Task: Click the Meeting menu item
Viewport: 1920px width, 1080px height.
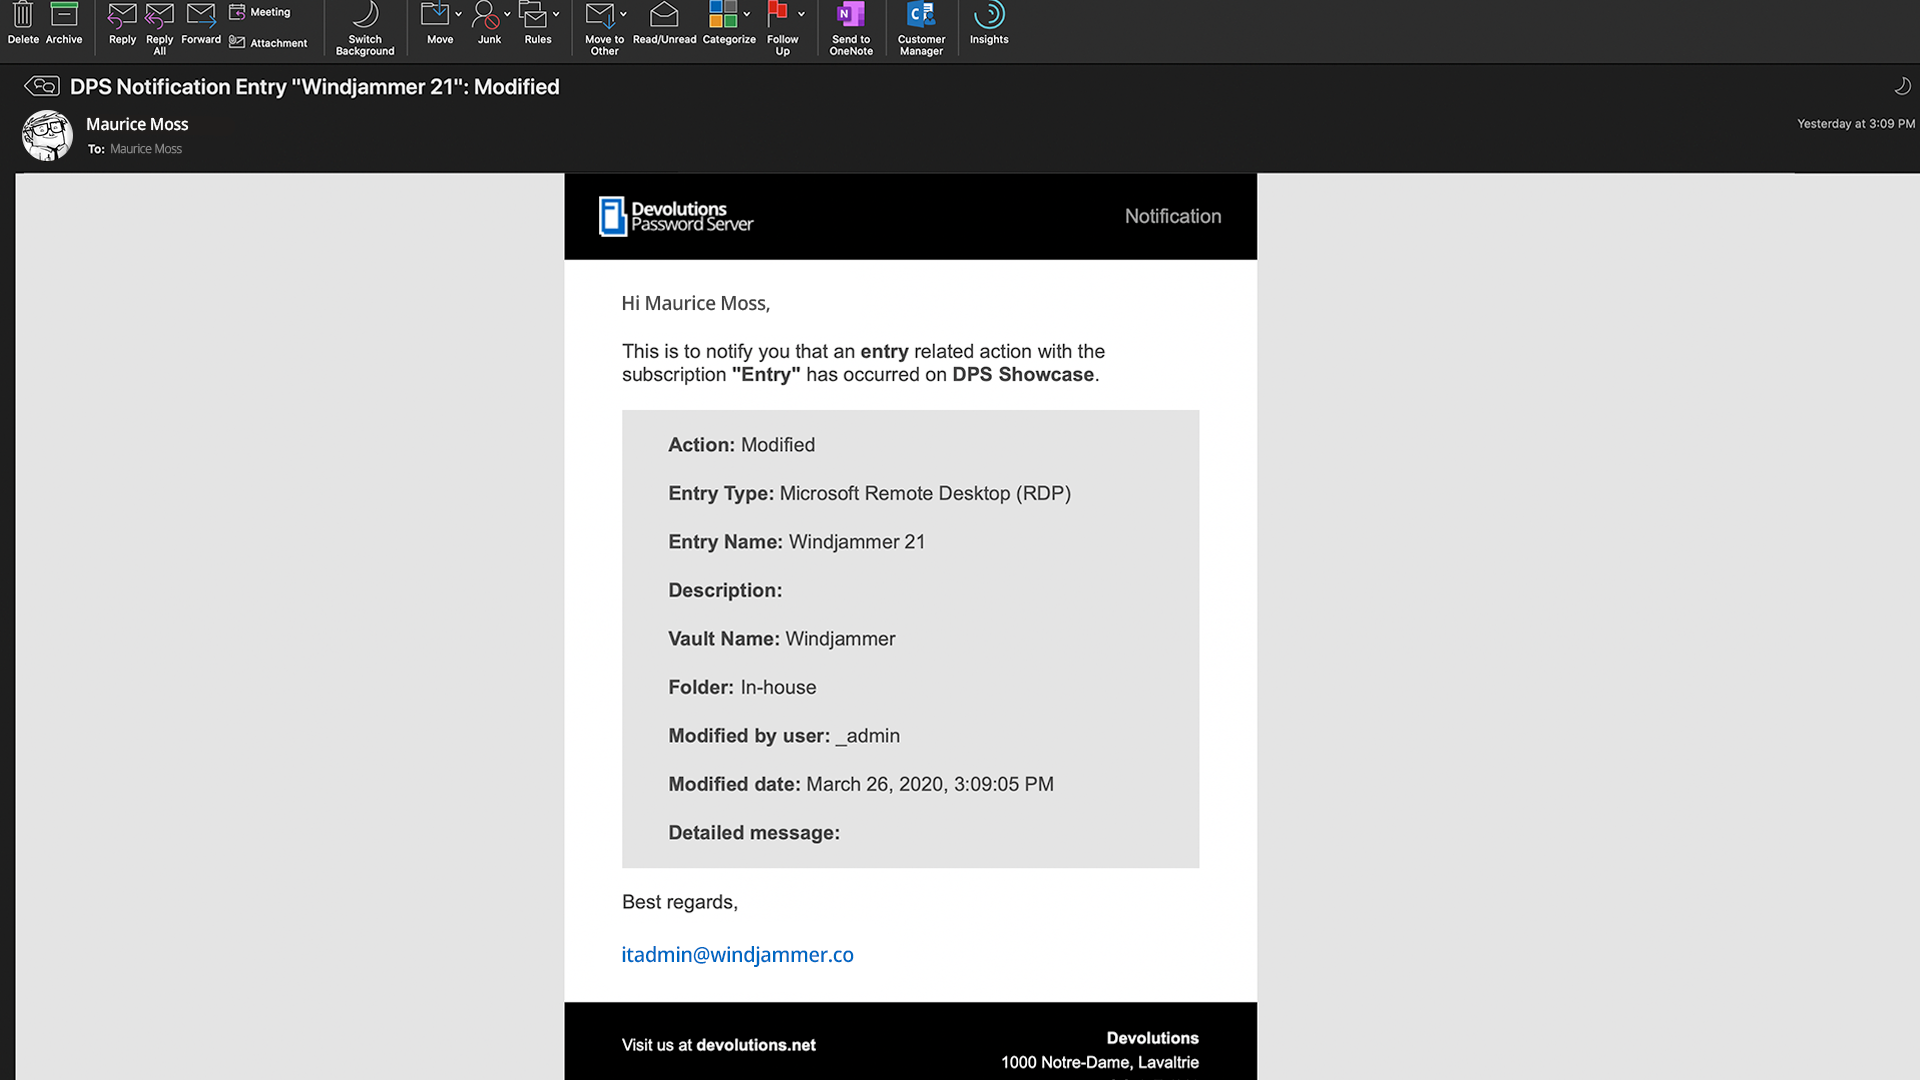Action: (x=262, y=13)
